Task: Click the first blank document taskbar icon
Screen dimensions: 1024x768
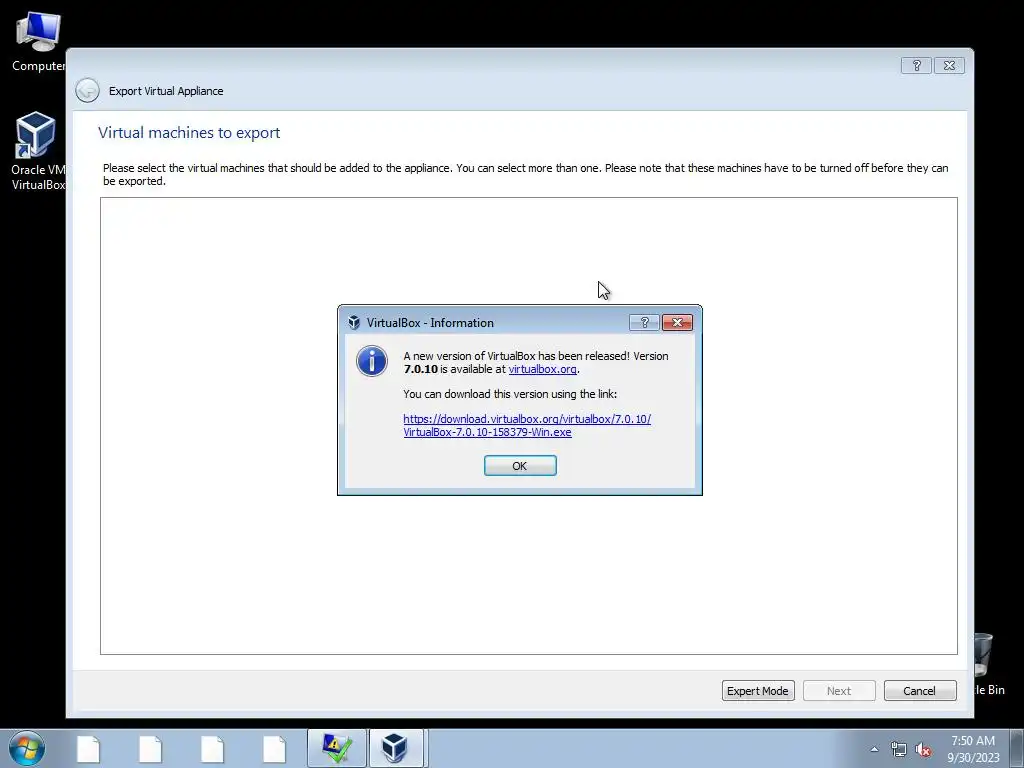Action: pyautogui.click(x=88, y=749)
